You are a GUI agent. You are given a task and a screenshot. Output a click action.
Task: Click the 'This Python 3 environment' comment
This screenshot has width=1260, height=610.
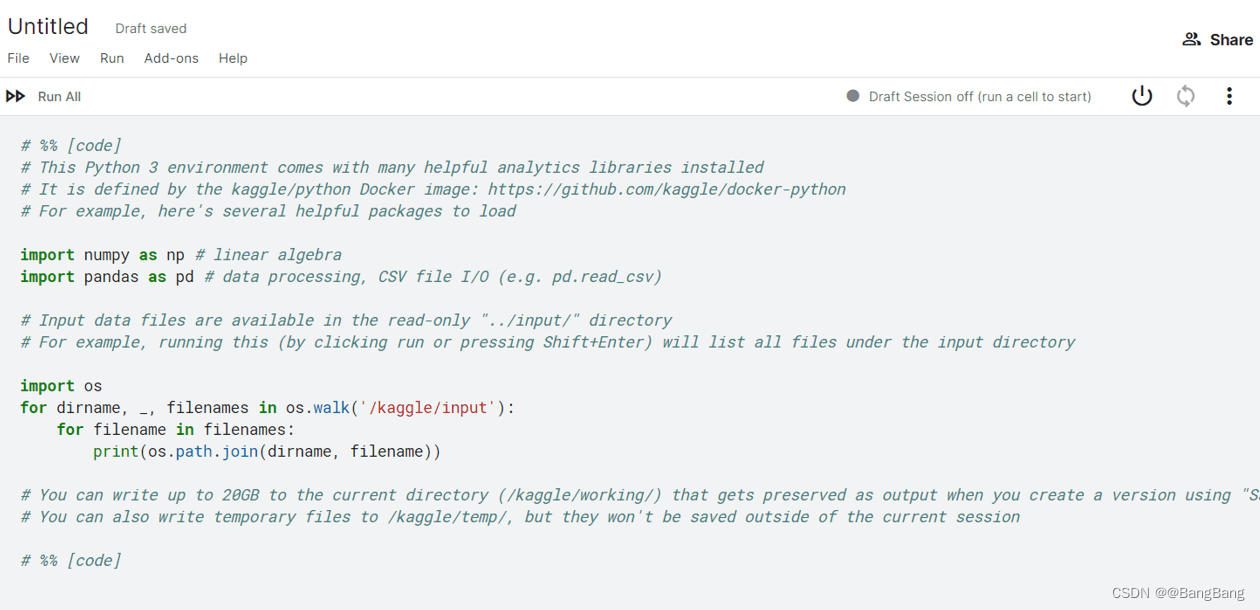(392, 168)
